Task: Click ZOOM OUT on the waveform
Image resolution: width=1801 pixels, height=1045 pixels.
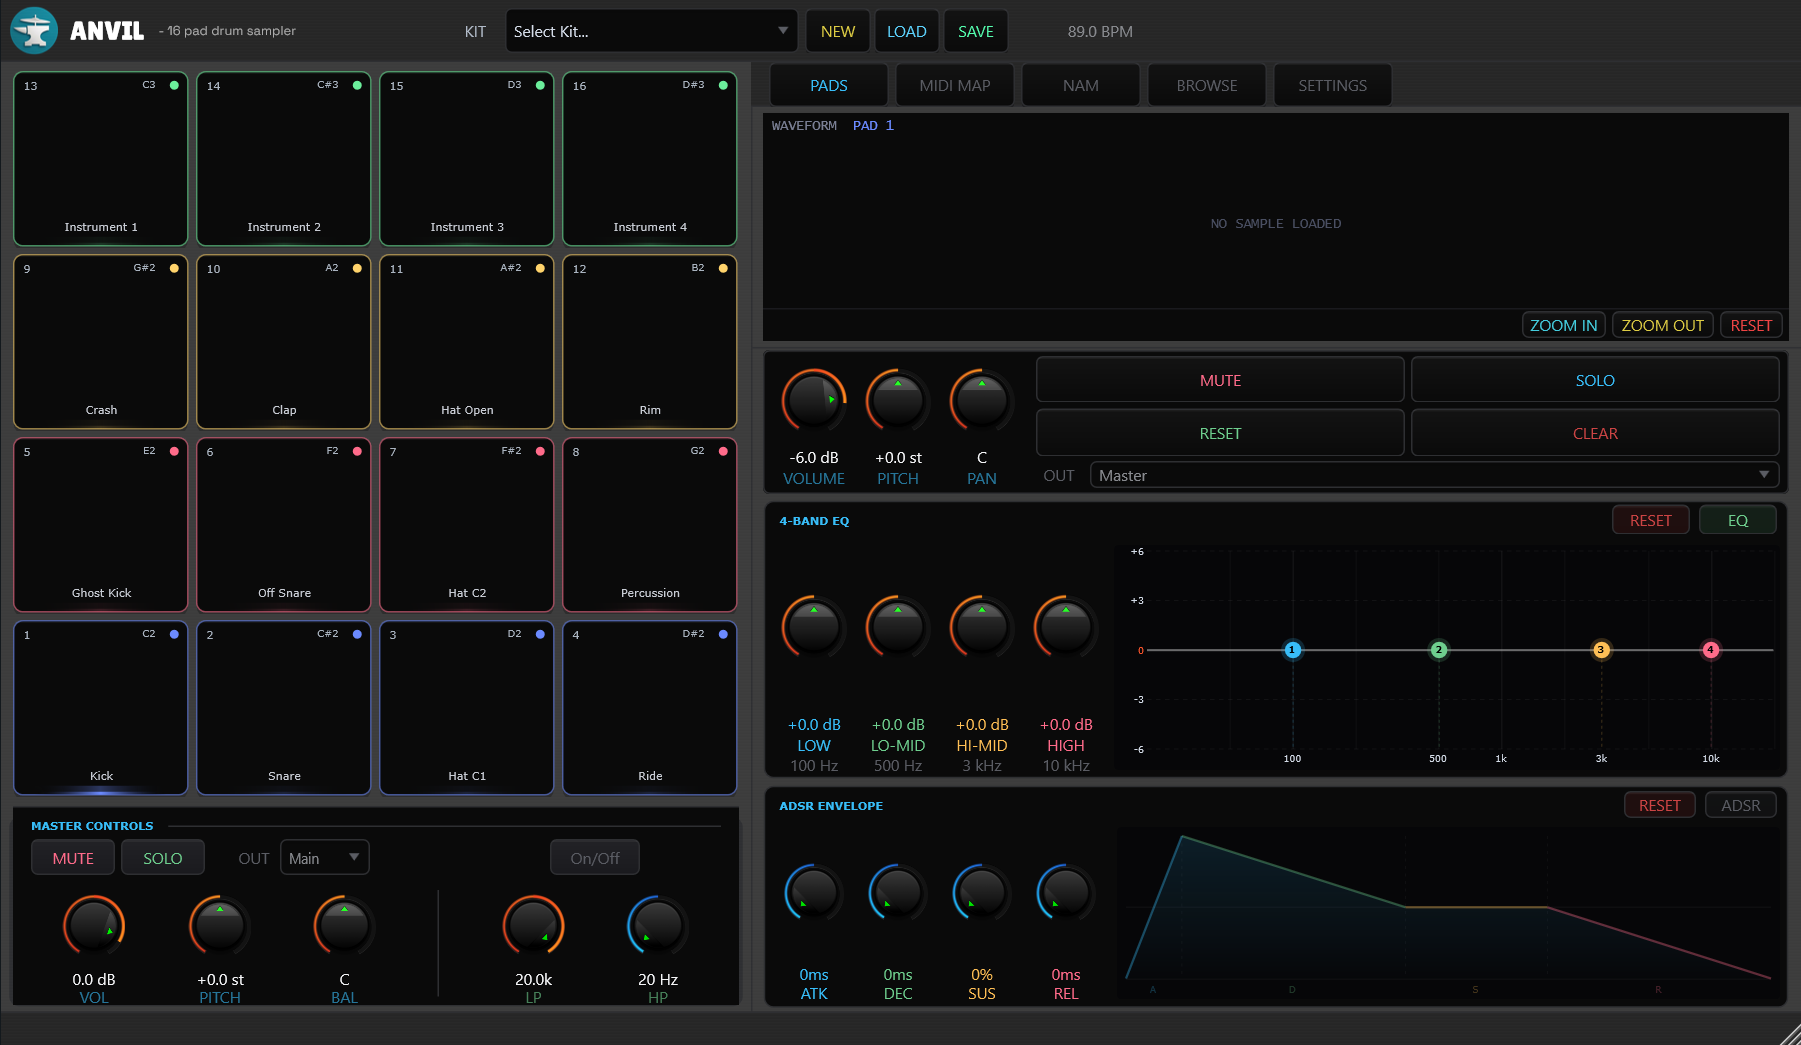Action: pyautogui.click(x=1663, y=325)
